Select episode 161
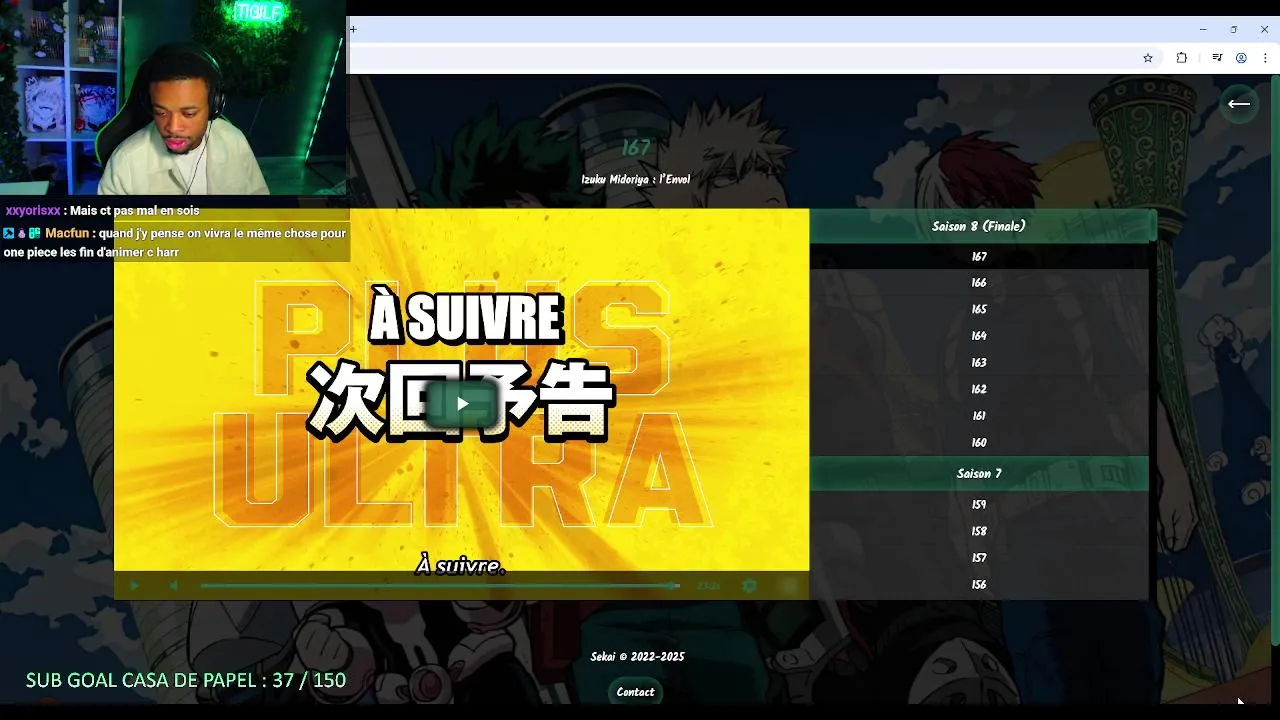This screenshot has height=720, width=1280. [979, 416]
